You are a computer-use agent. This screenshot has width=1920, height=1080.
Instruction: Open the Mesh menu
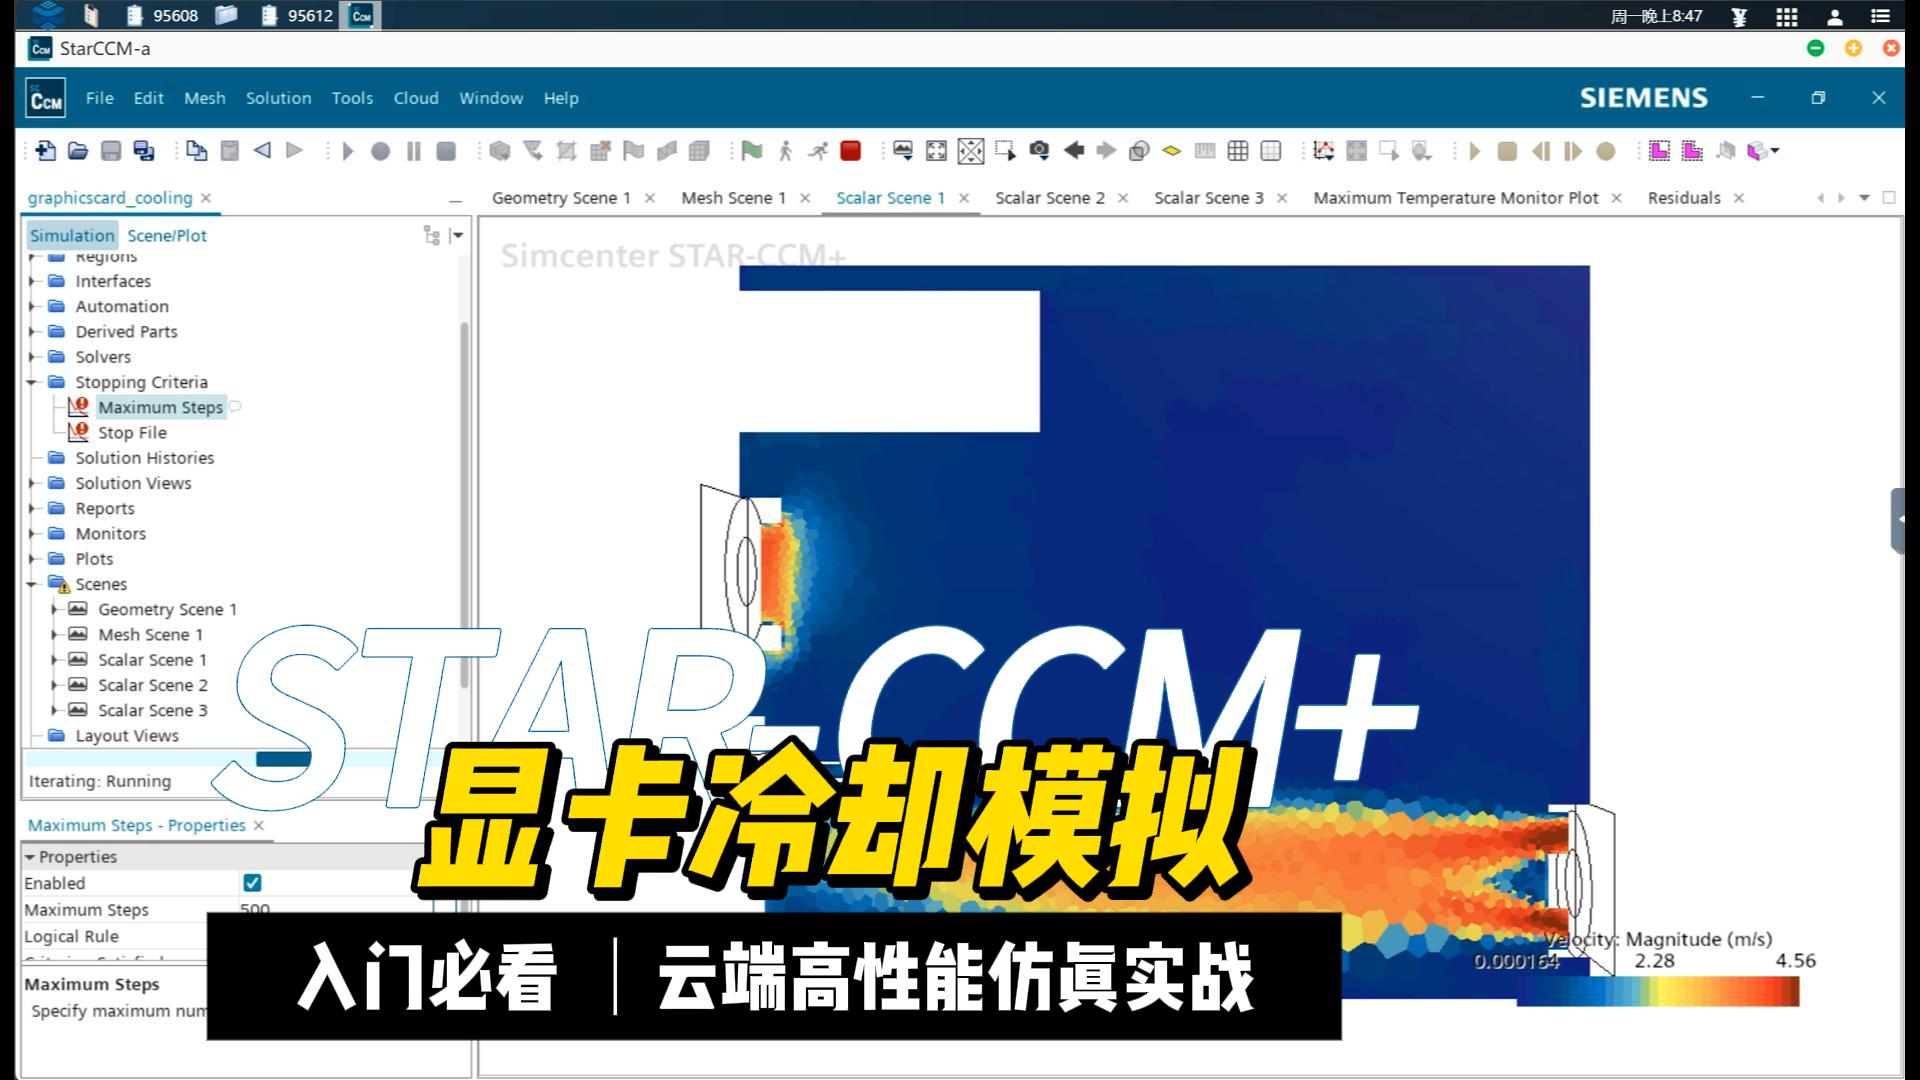coord(205,98)
